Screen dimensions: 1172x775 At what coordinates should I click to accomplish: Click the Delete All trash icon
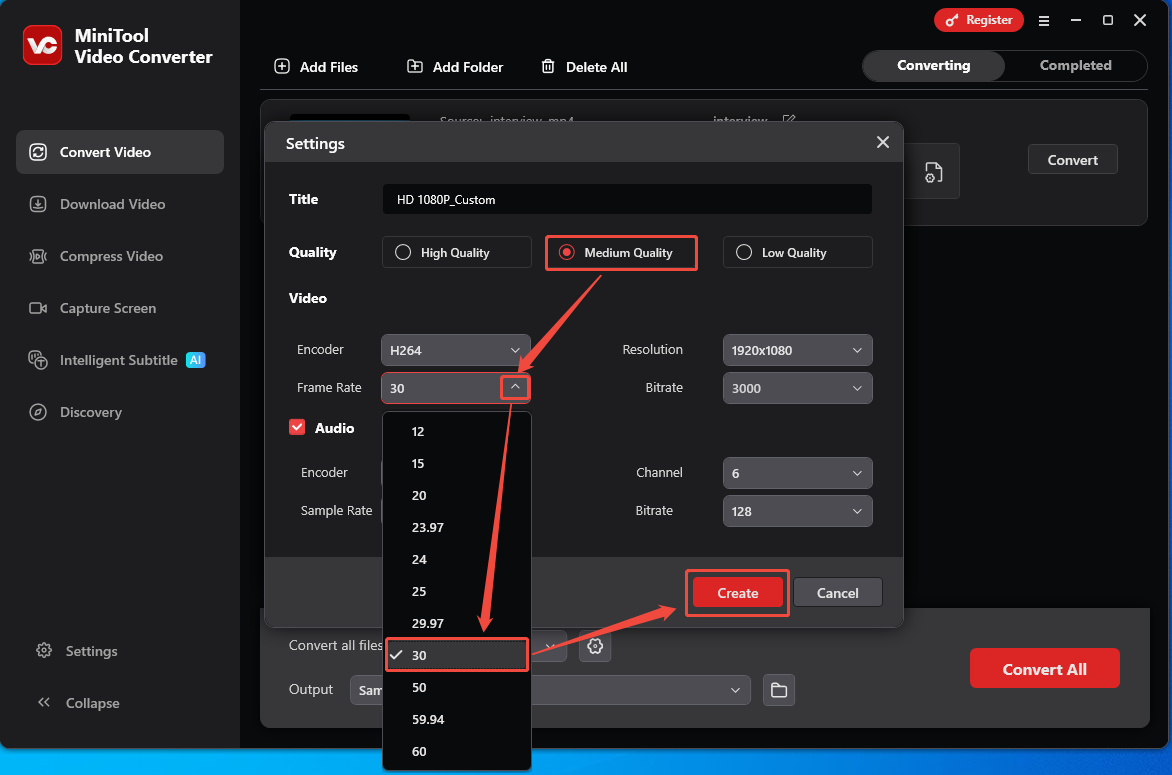coord(548,66)
